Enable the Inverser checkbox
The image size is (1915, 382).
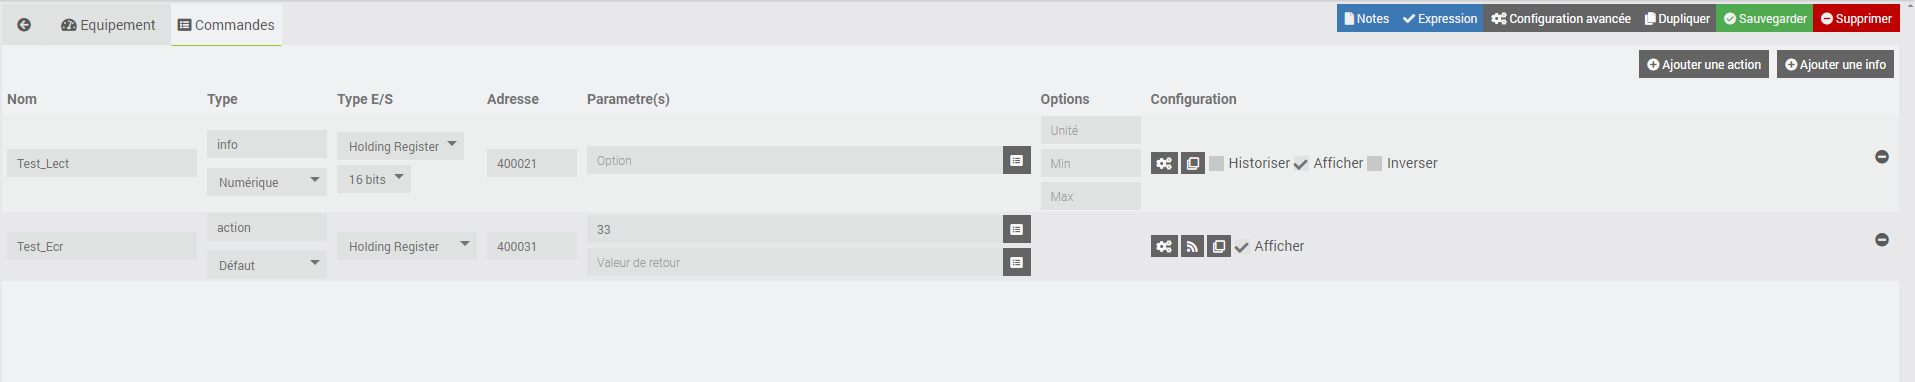(x=1375, y=163)
